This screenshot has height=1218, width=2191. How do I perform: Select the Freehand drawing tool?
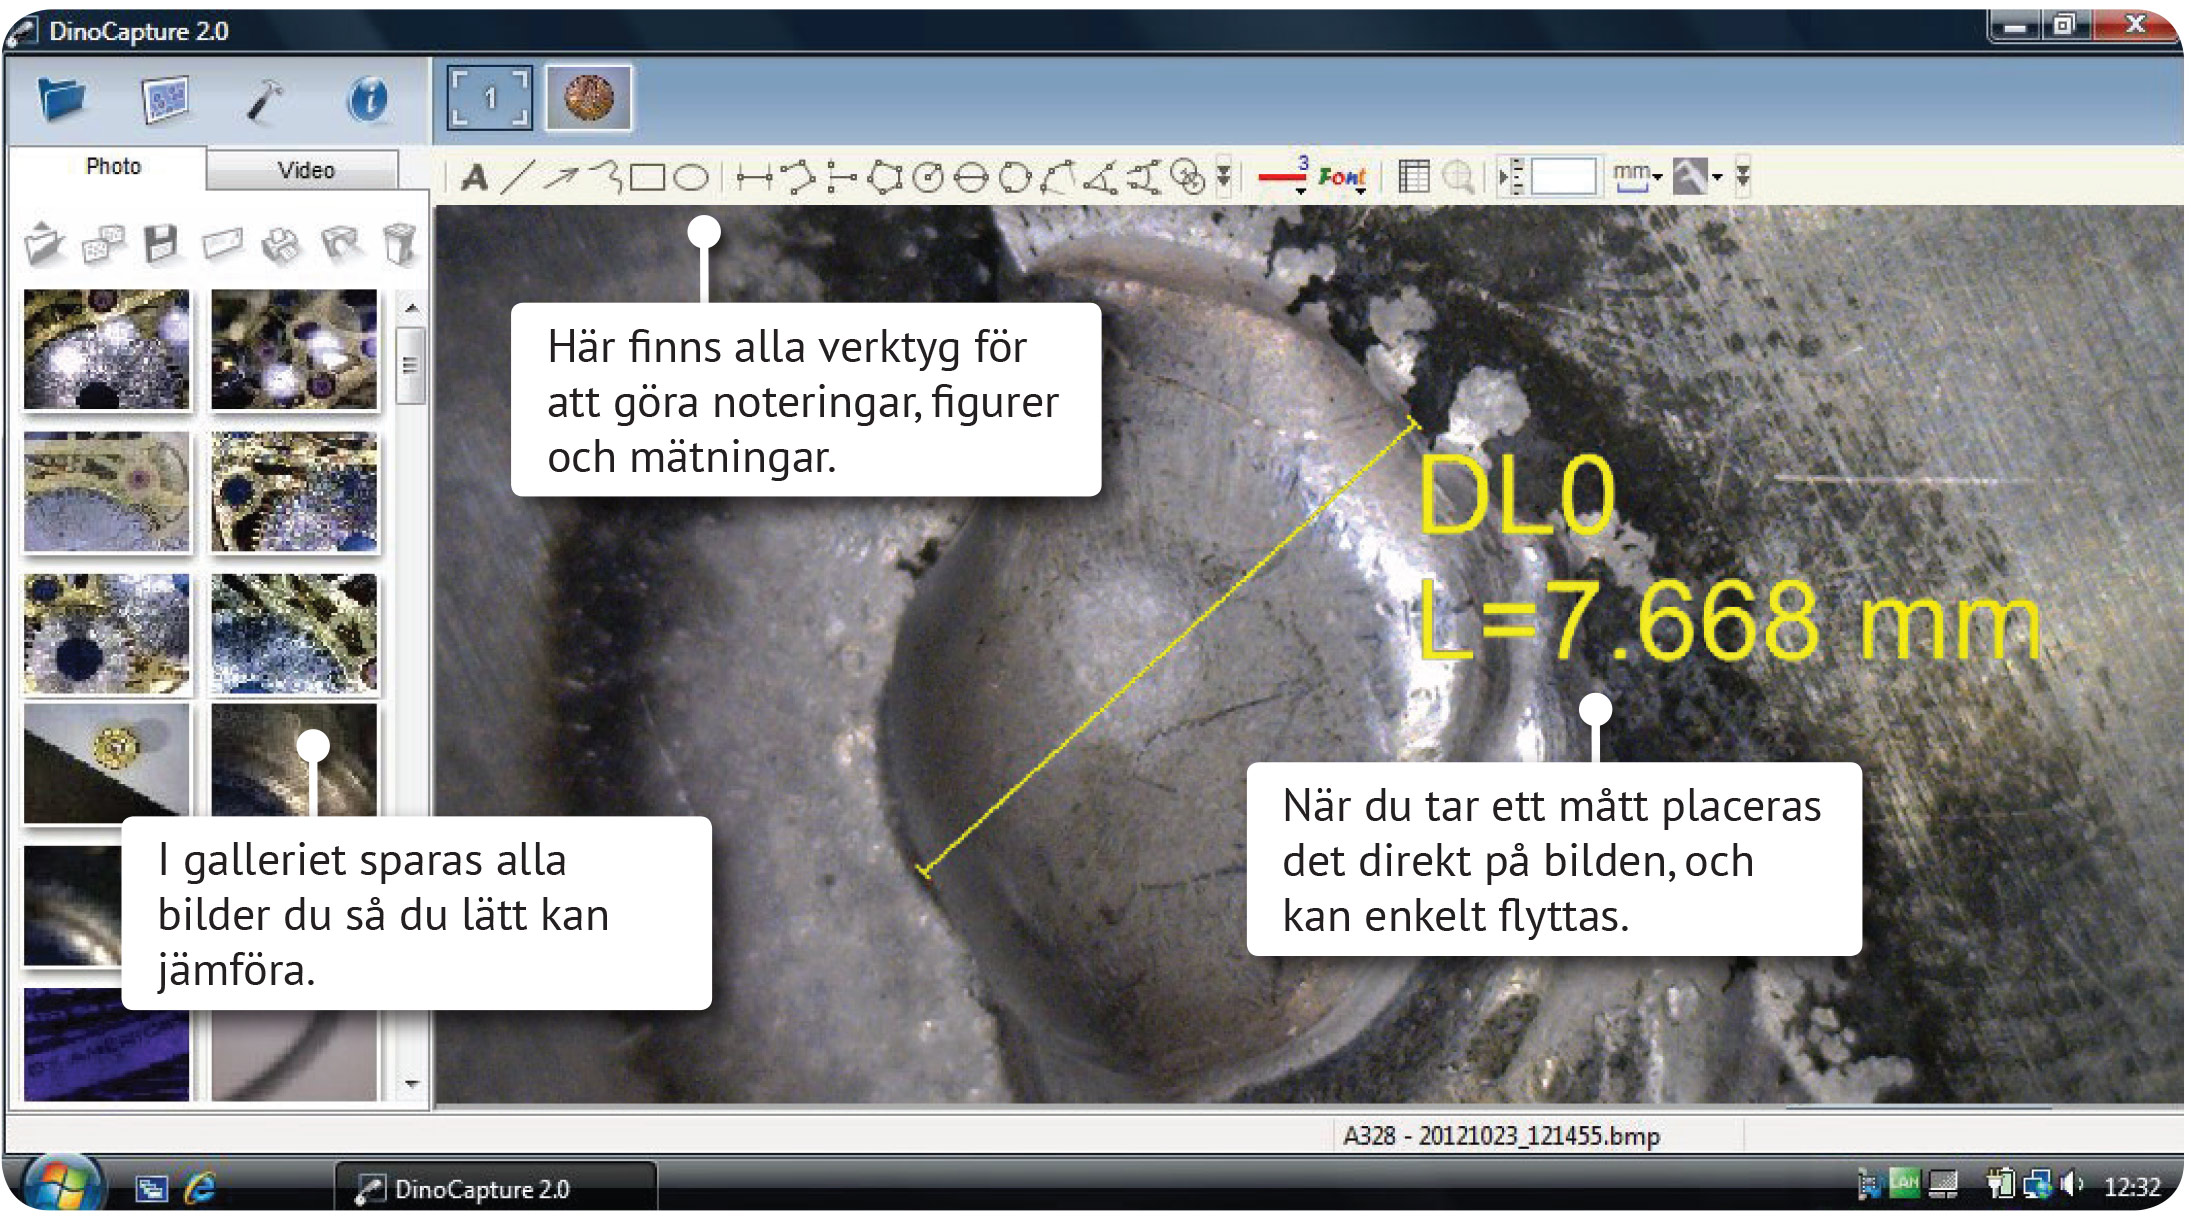click(606, 177)
